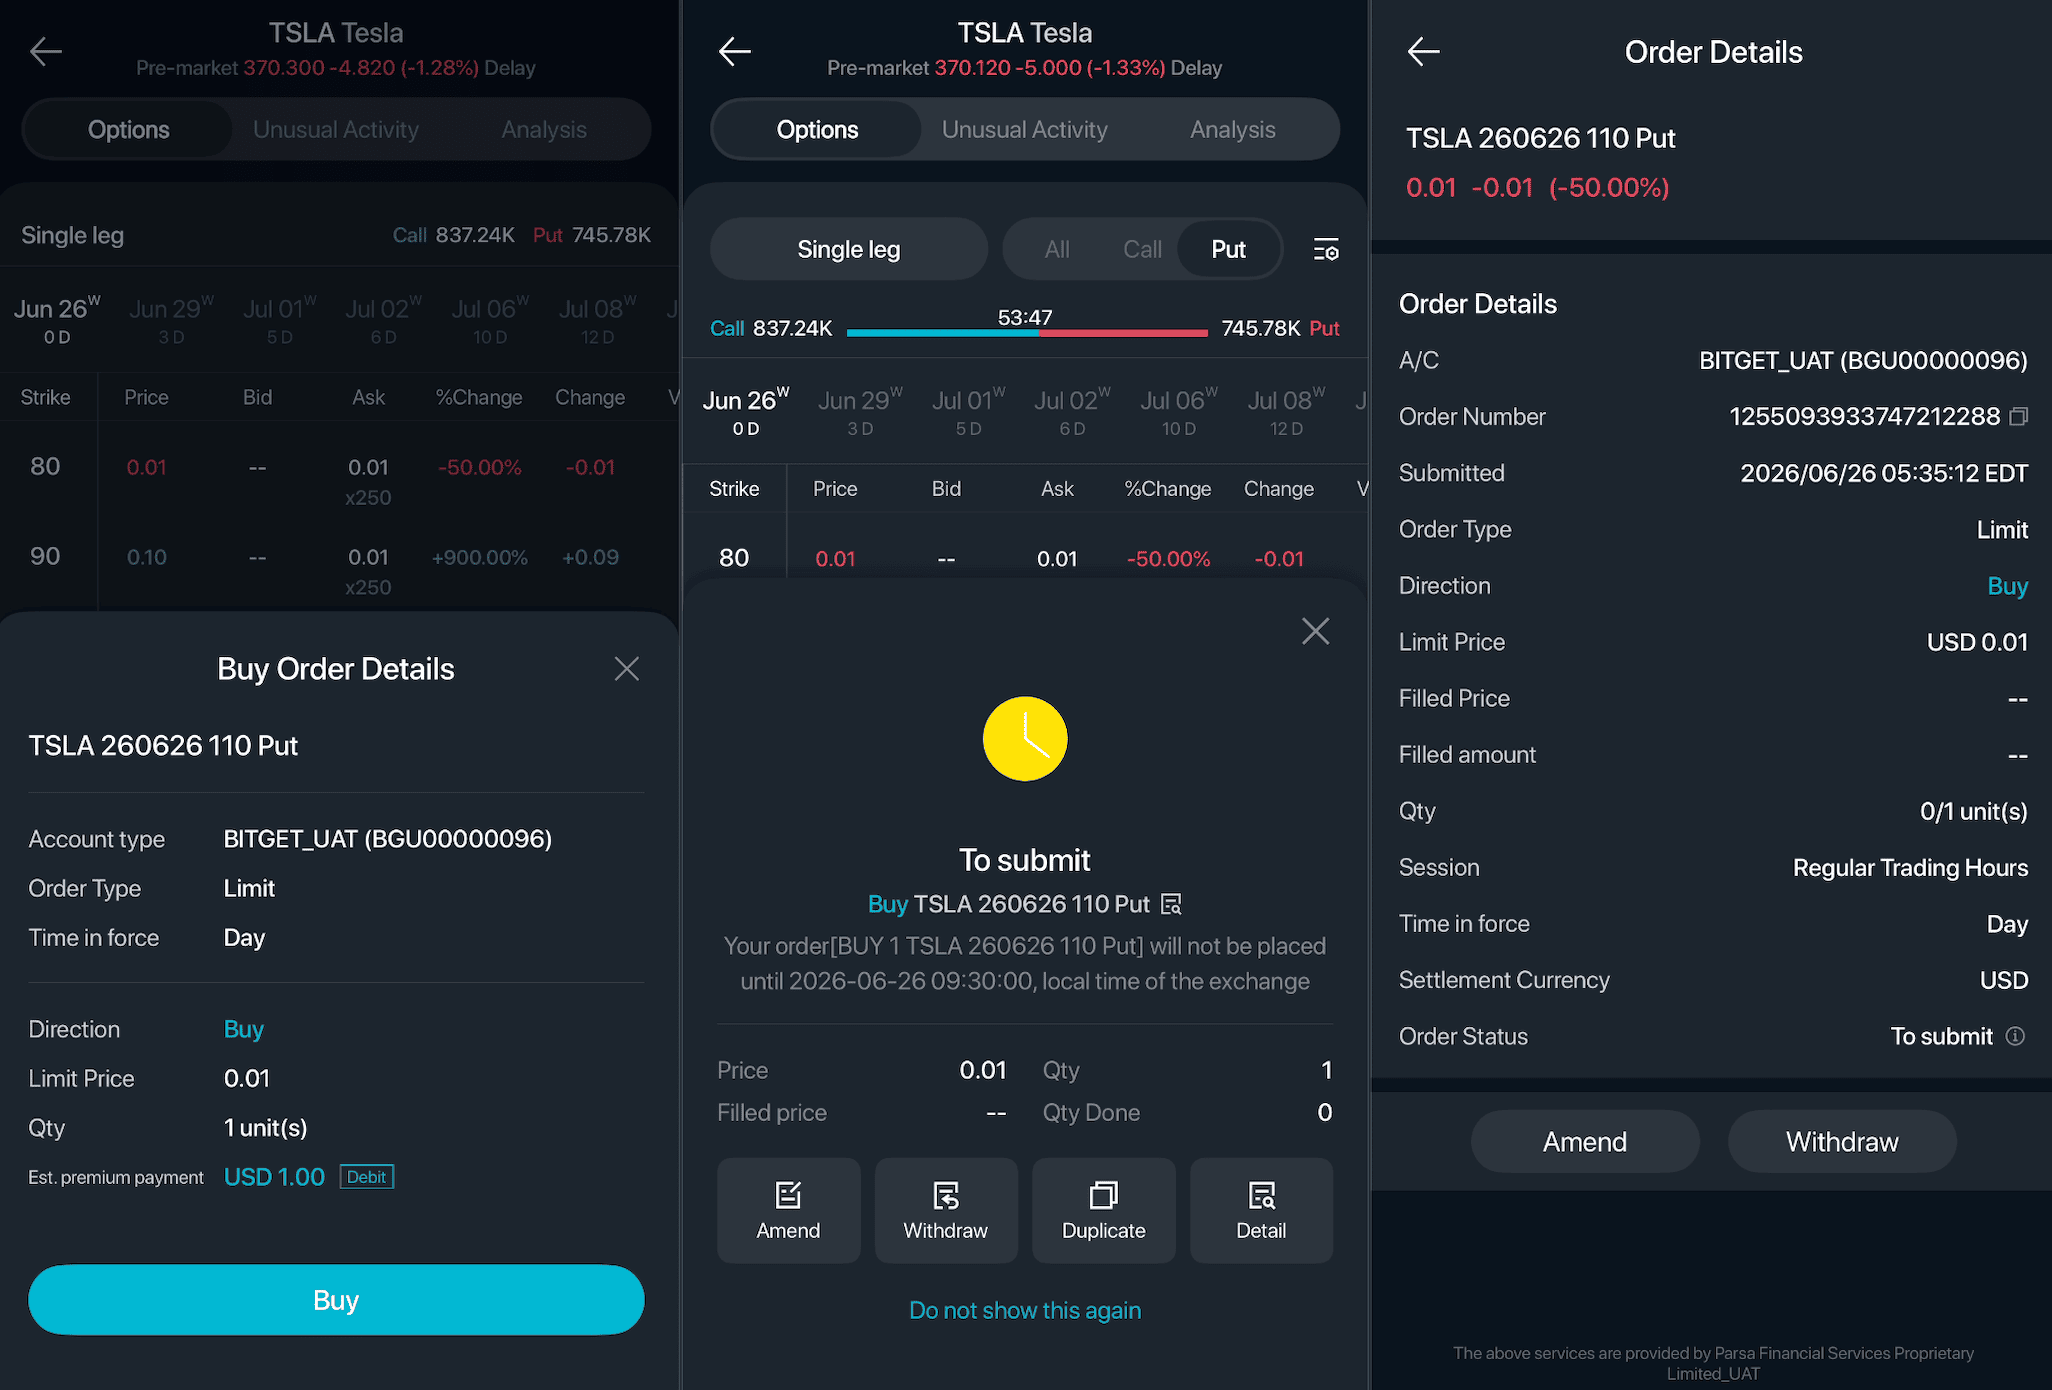
Task: Click TSLA 260626 110 Put title on Order Details
Action: pyautogui.click(x=1540, y=138)
